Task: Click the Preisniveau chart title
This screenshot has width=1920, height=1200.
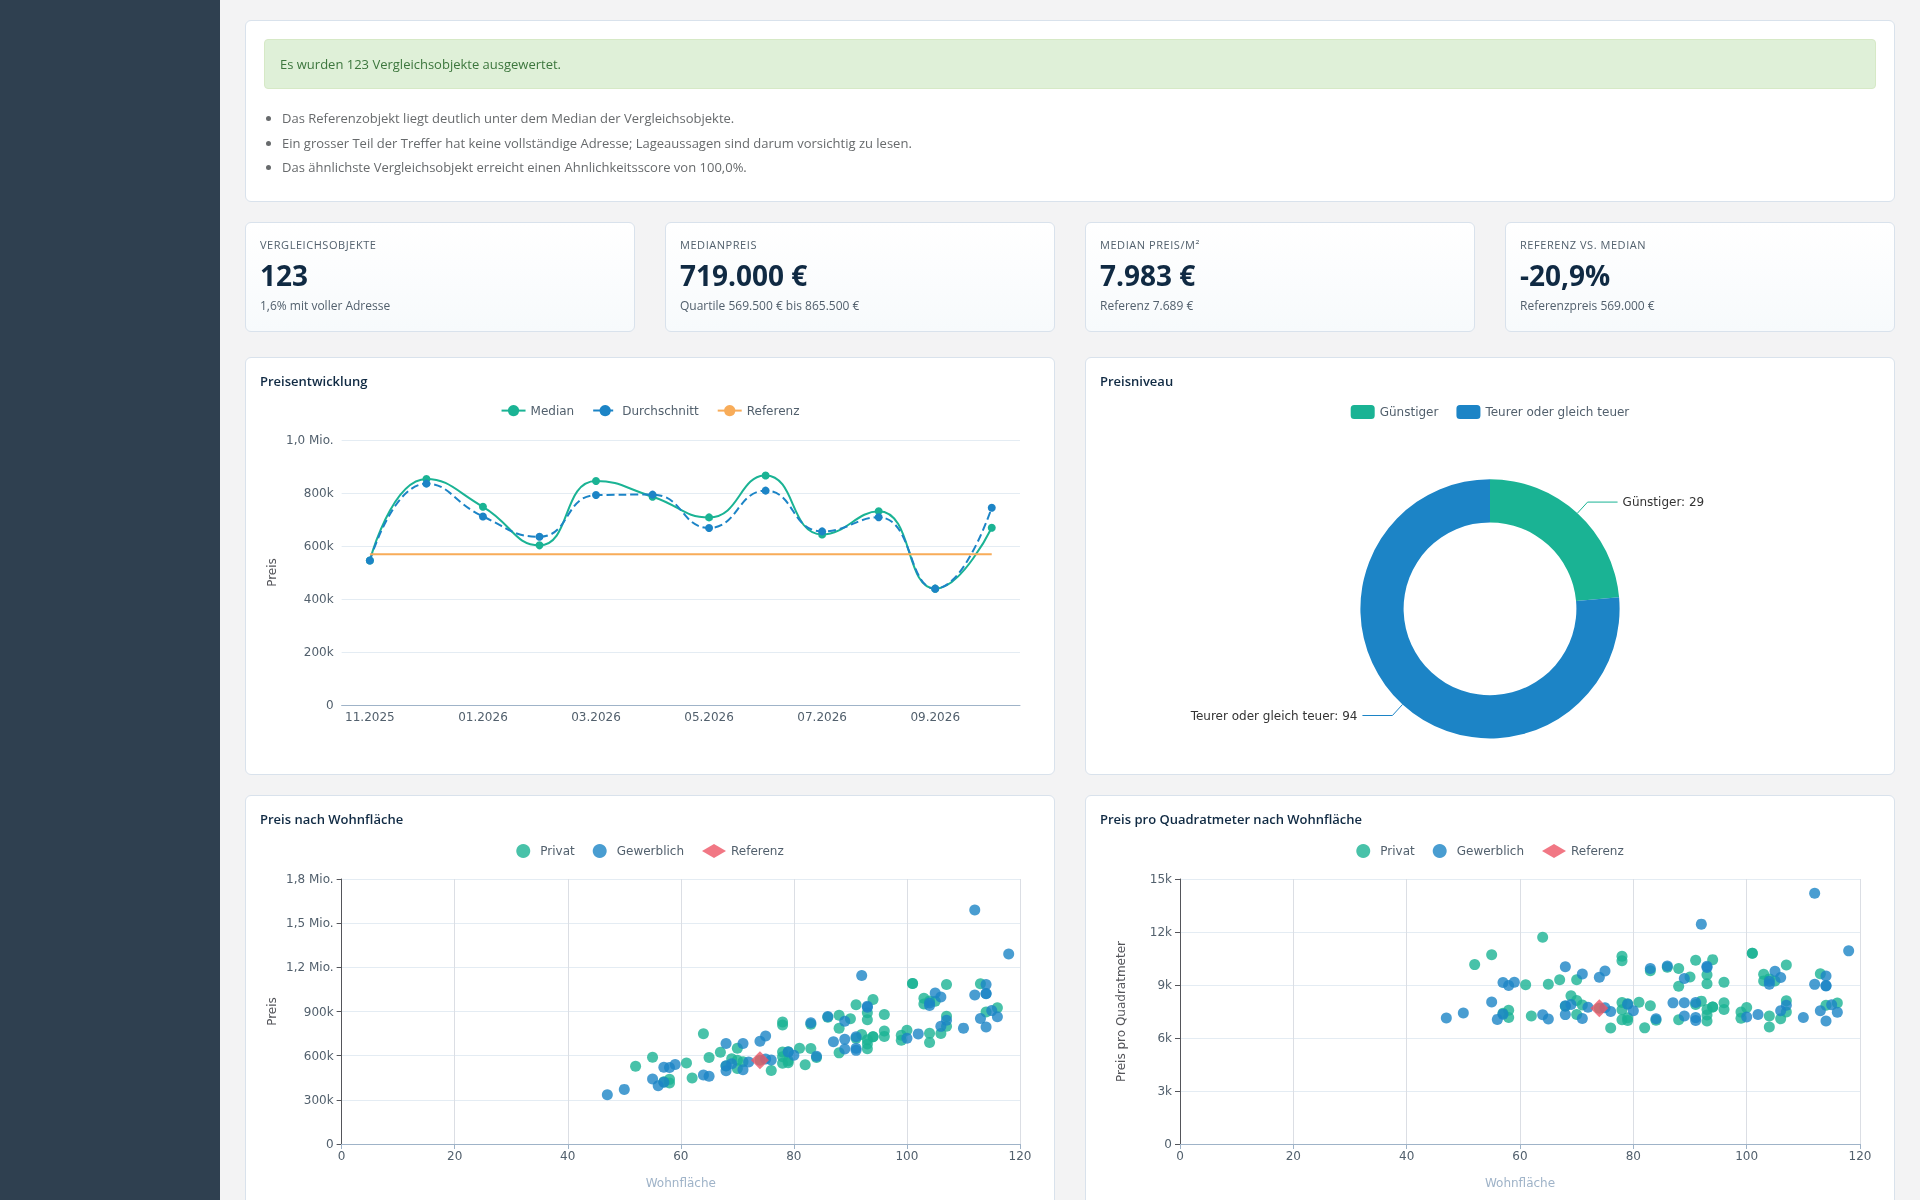Action: pyautogui.click(x=1136, y=382)
